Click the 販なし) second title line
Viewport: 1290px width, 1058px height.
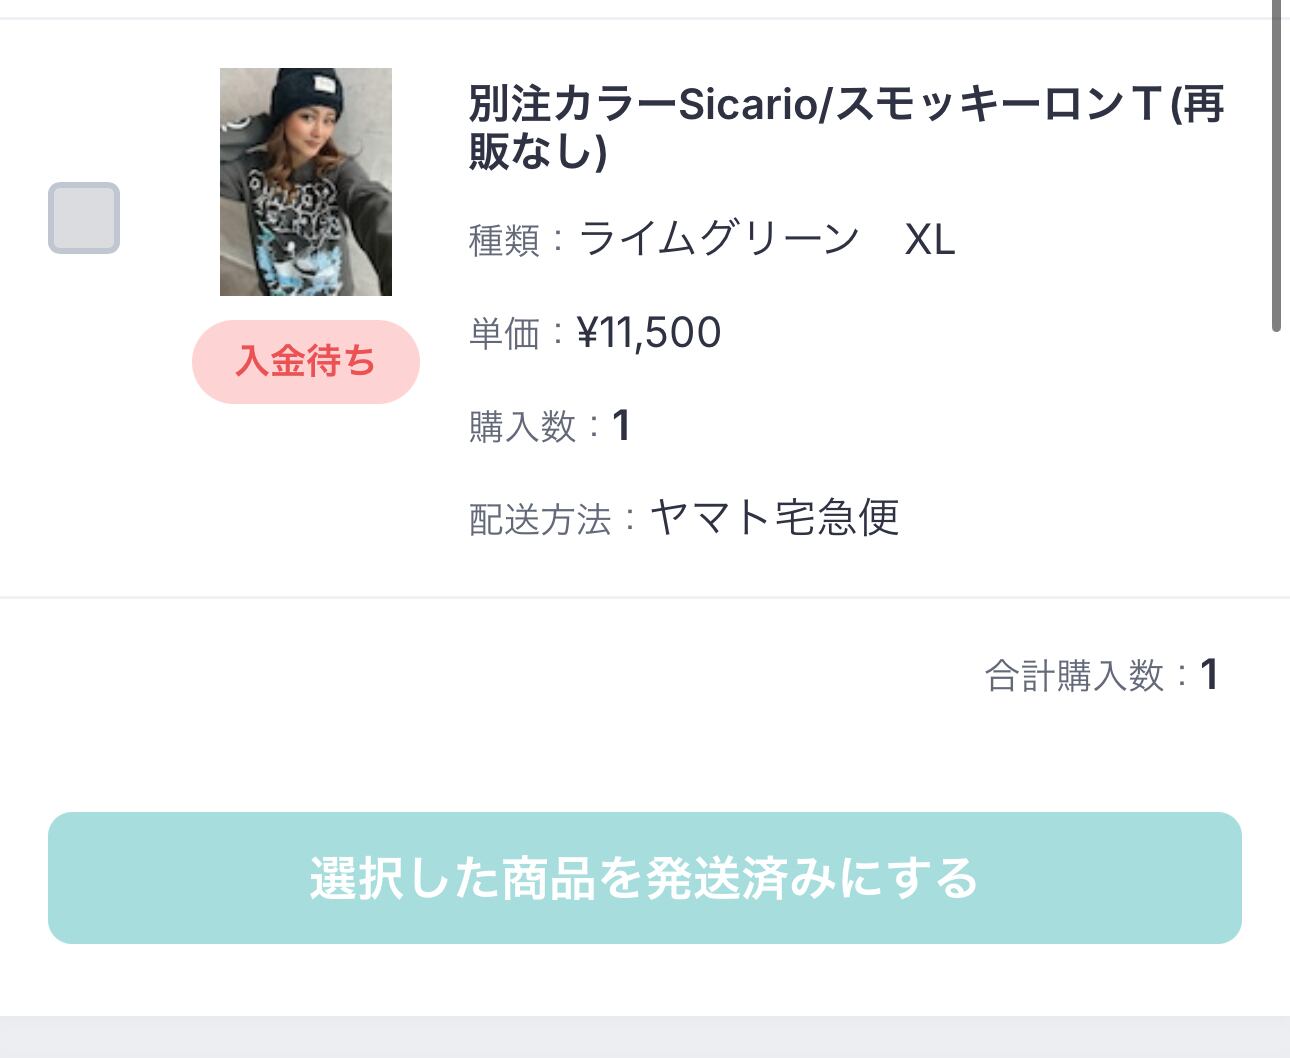tap(538, 152)
